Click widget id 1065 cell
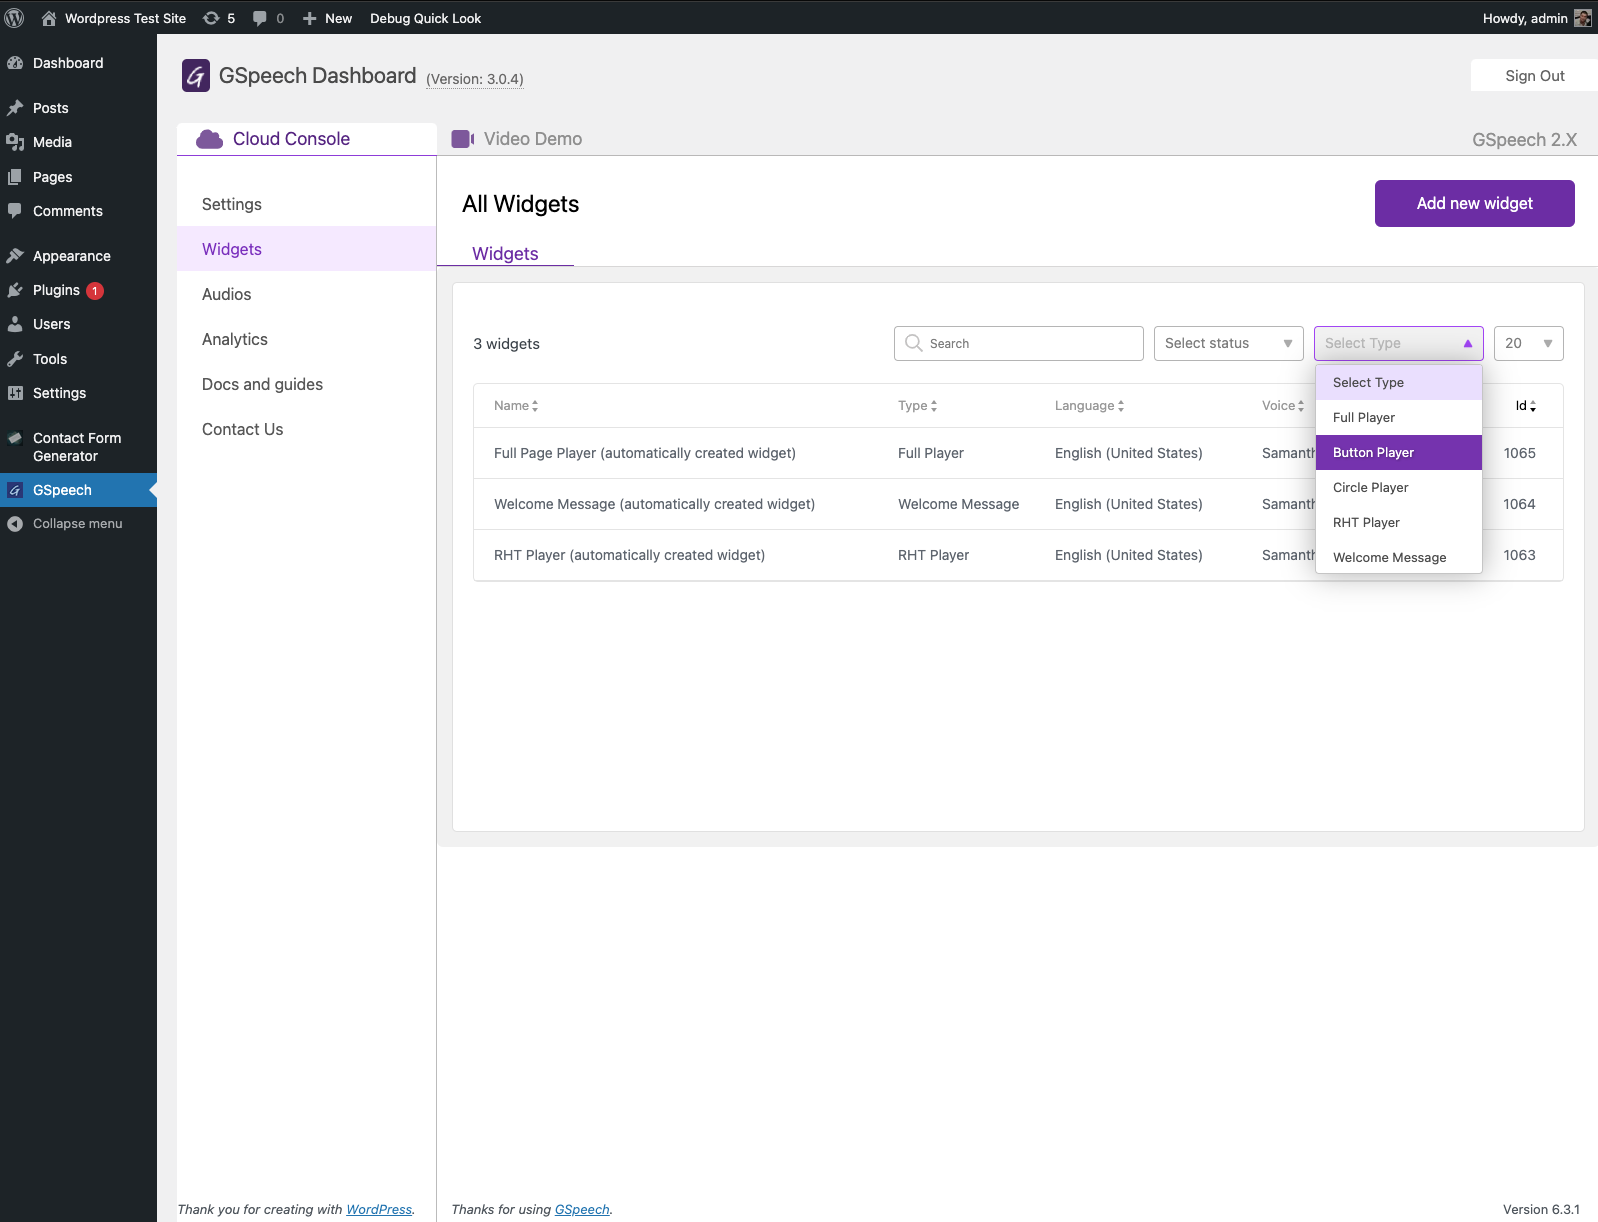The height and width of the screenshot is (1222, 1598). pos(1520,453)
